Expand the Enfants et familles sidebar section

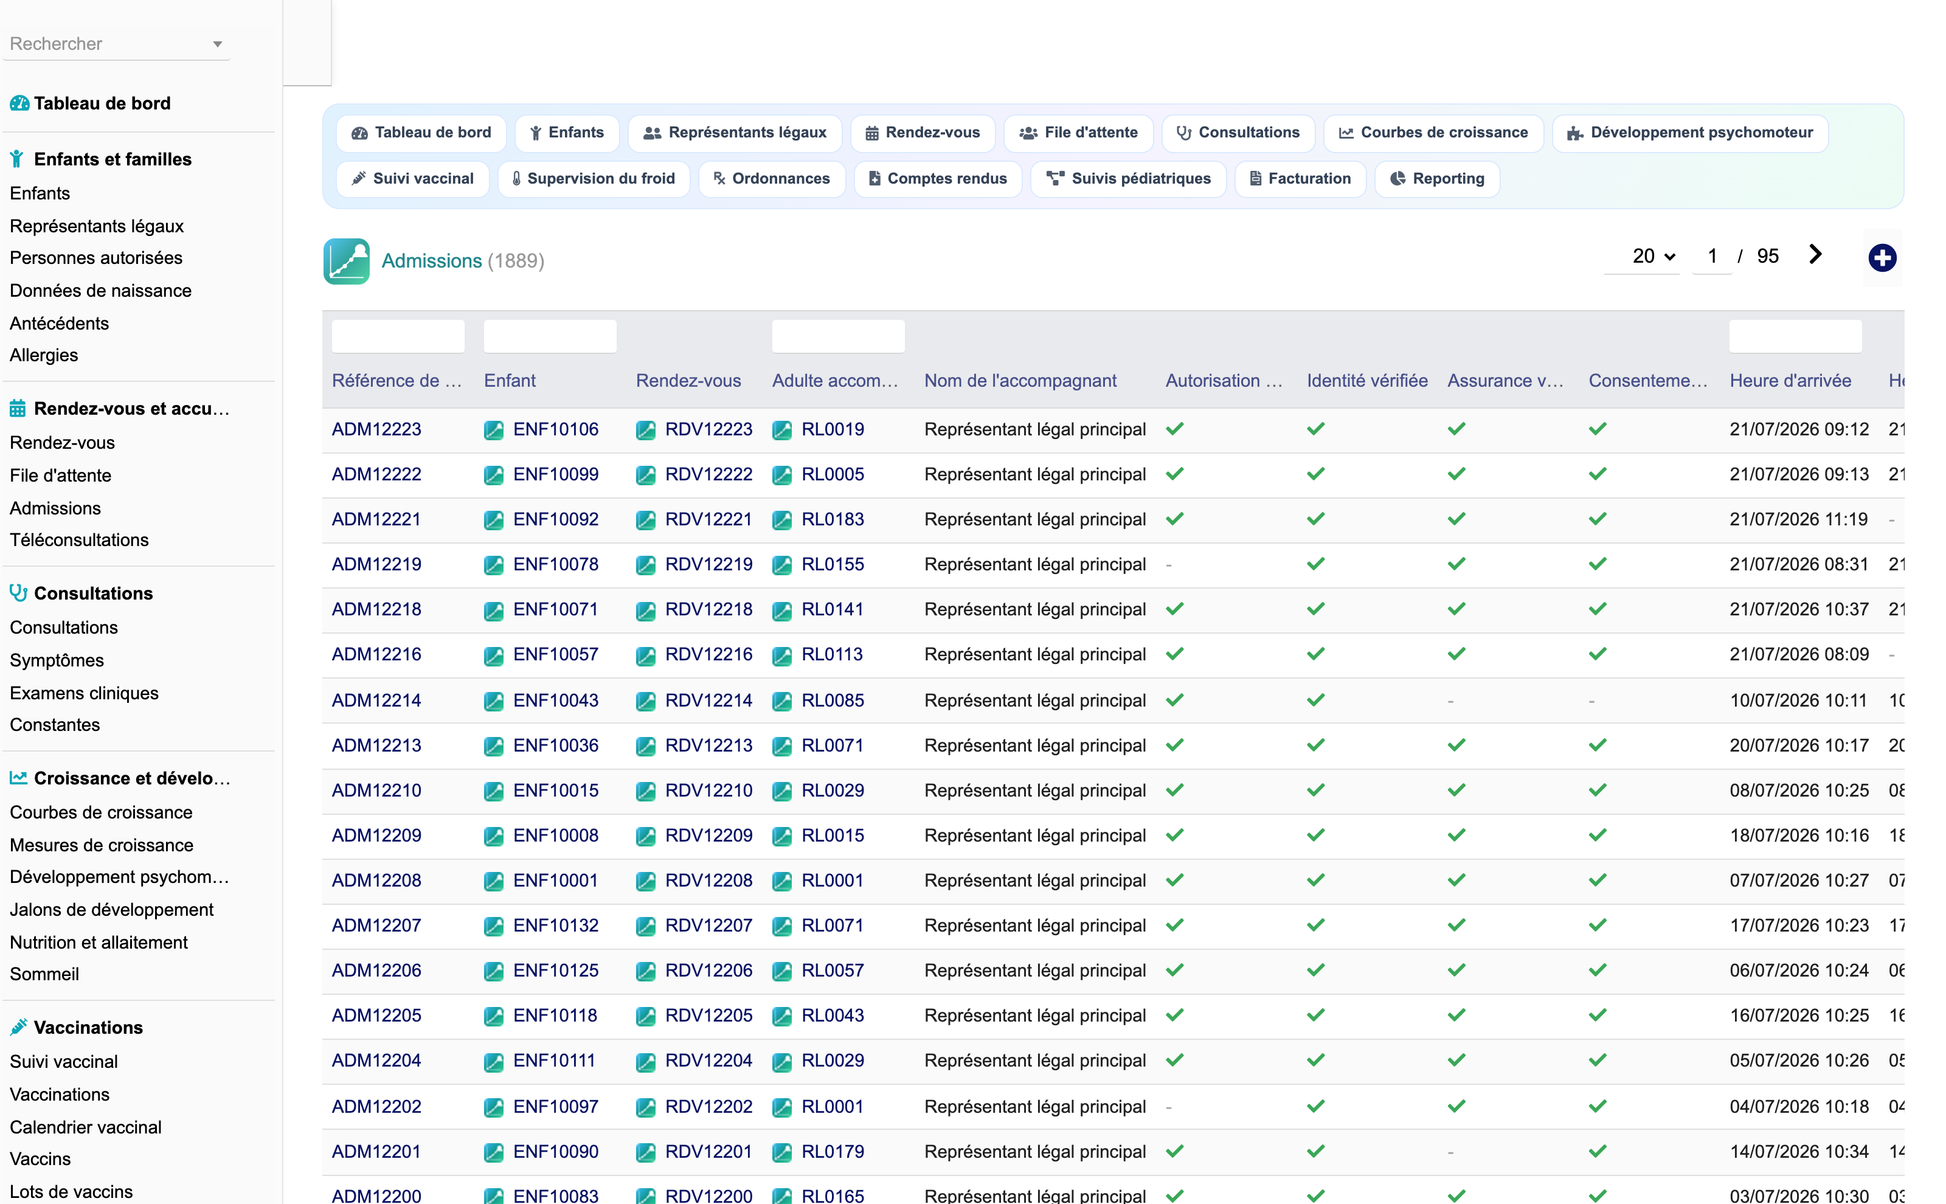[112, 159]
